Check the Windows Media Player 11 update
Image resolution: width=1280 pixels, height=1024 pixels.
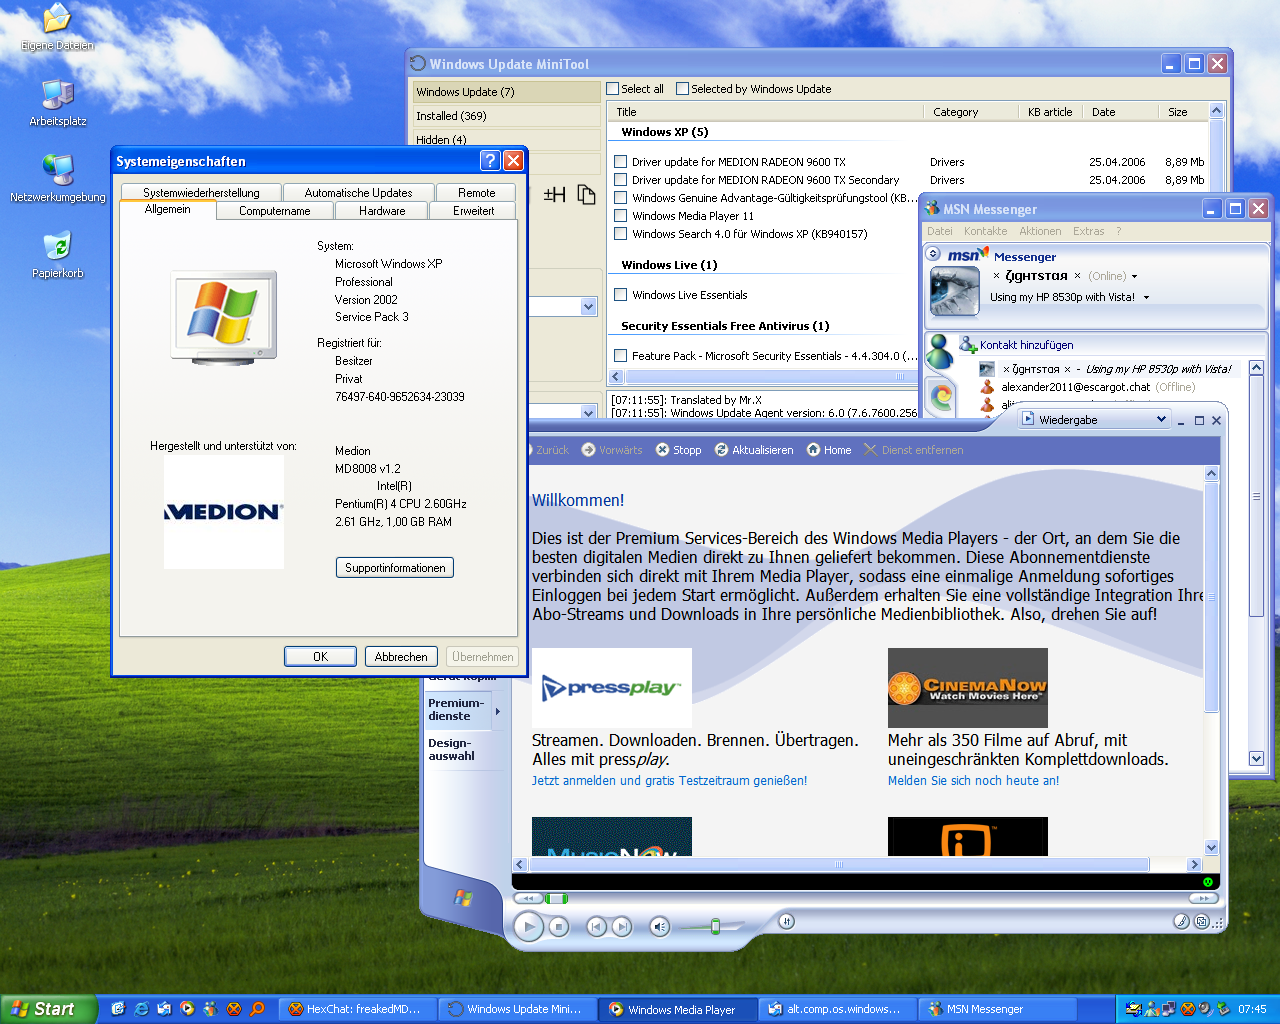(x=621, y=216)
